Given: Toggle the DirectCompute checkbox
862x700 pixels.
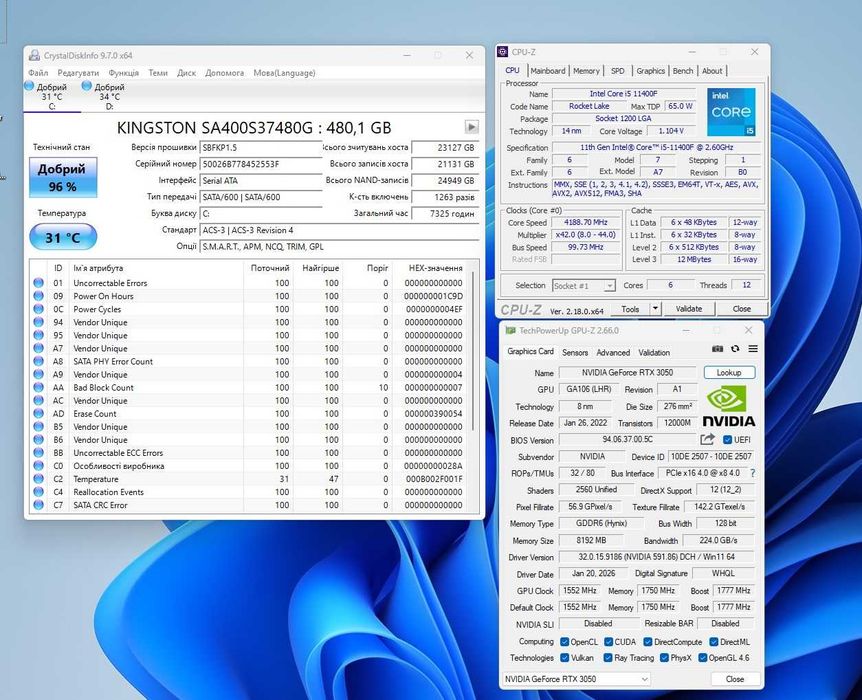Looking at the screenshot, I should pos(648,642).
